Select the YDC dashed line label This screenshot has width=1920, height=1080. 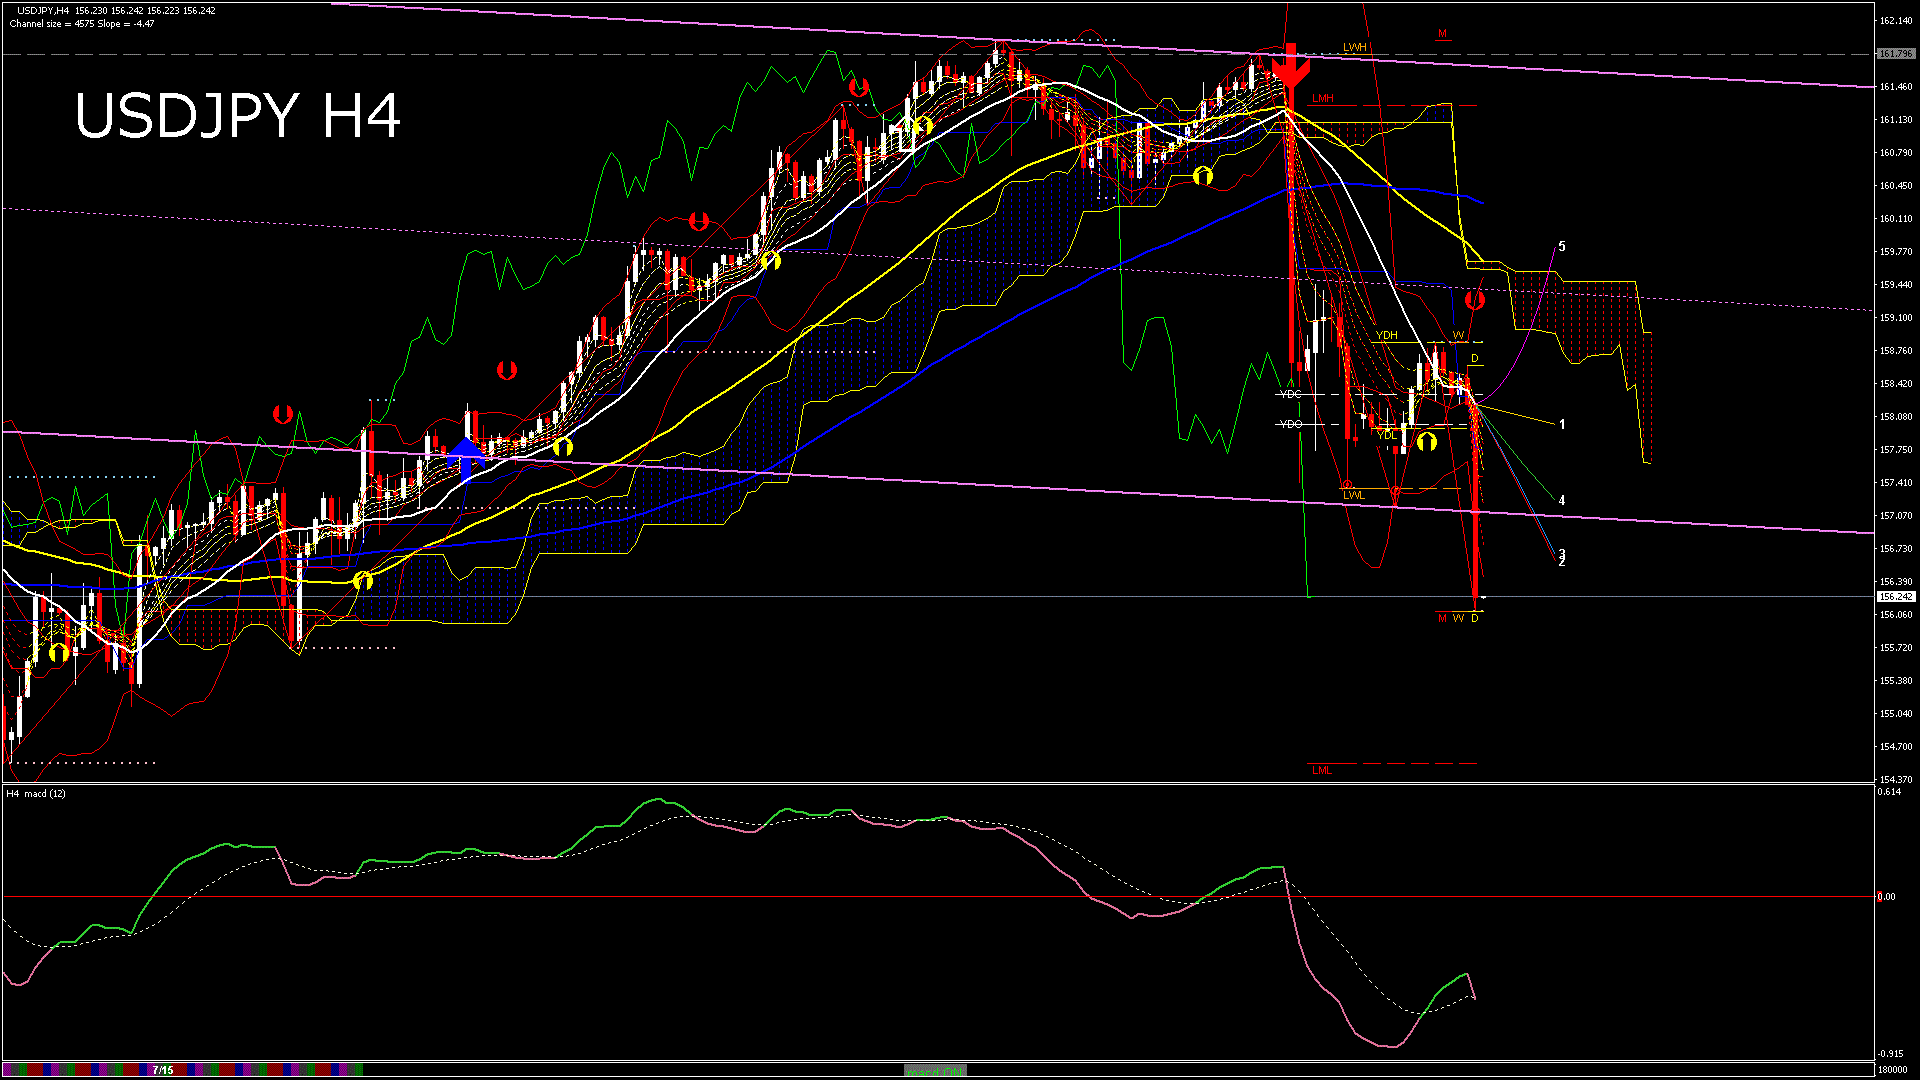(x=1290, y=394)
